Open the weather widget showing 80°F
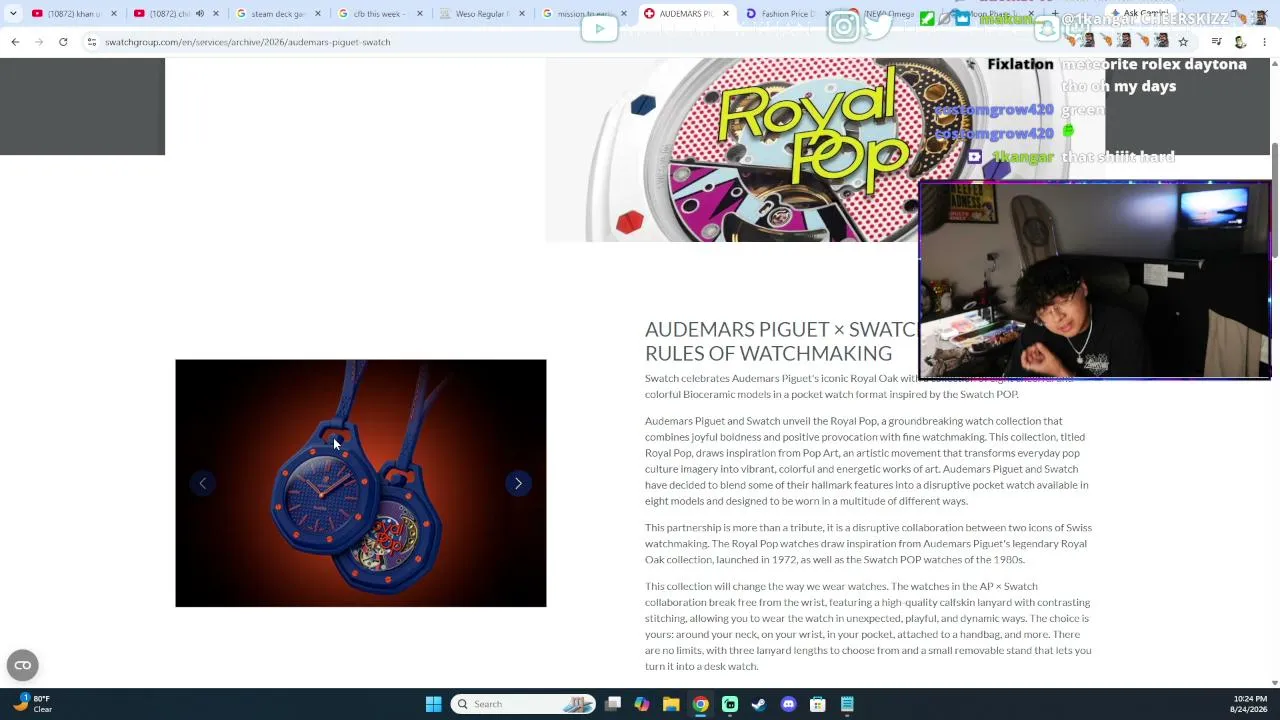This screenshot has height=720, width=1280. 33,704
